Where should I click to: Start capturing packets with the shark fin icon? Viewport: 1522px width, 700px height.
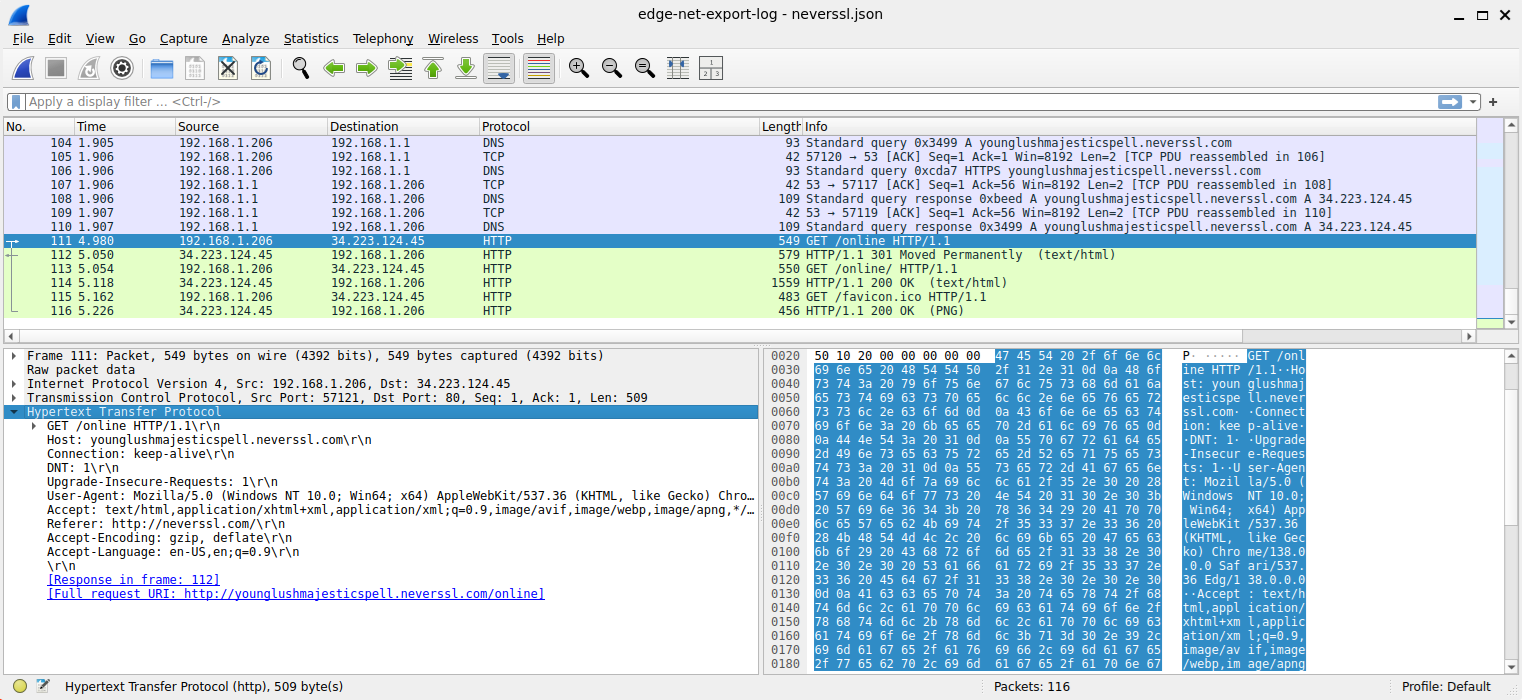[x=23, y=68]
